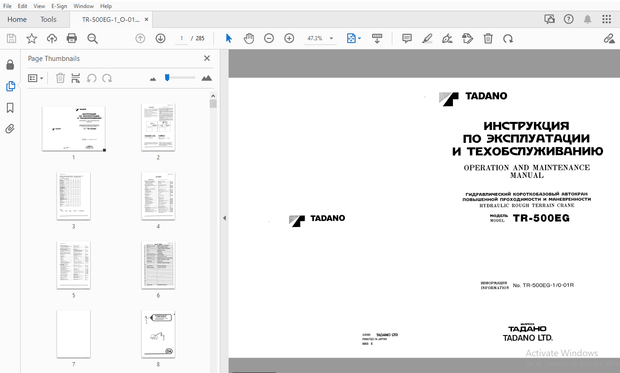The height and width of the screenshot is (373, 620).
Task: Reduce thumbnail size small mountain icon
Action: coord(153,79)
